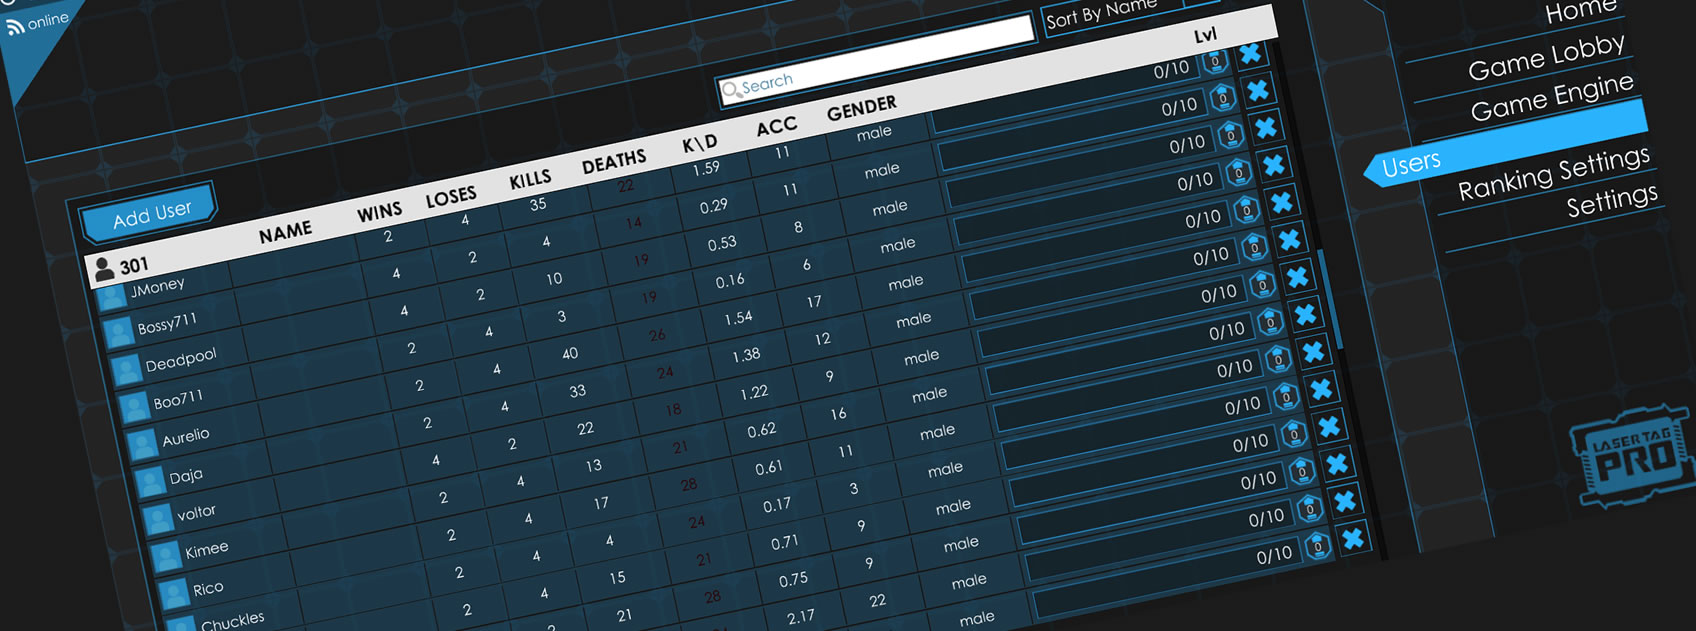Delete user JMoney with the X icon
The height and width of the screenshot is (631, 1696).
click(1250, 53)
